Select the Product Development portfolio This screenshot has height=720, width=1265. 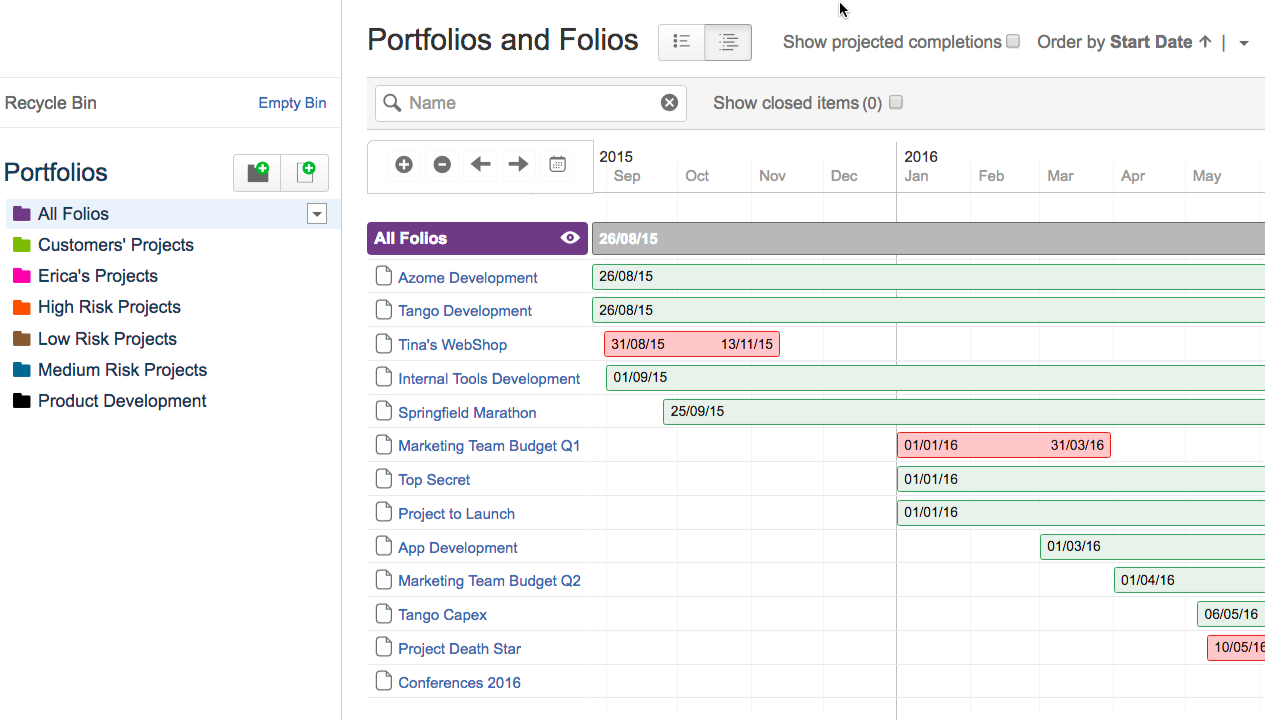click(122, 401)
